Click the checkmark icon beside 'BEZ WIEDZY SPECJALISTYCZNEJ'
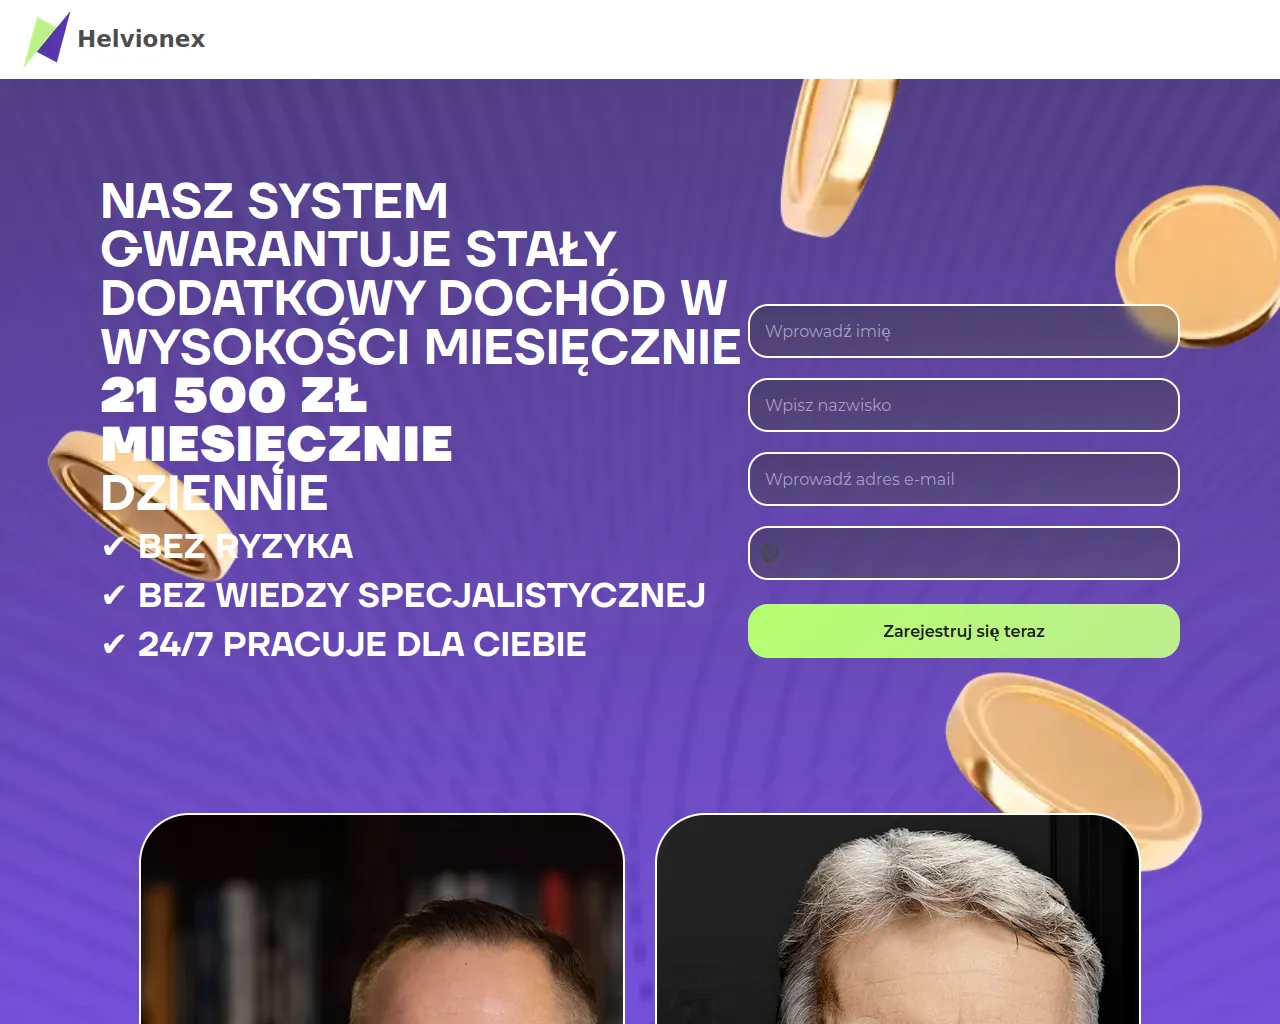Image resolution: width=1280 pixels, height=1024 pixels. tap(114, 595)
